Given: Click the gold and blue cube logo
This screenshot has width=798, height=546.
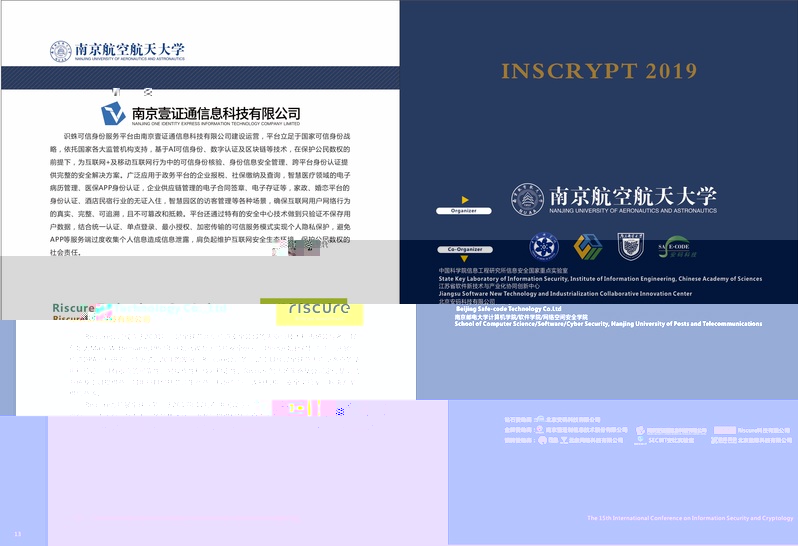Looking at the screenshot, I should click(x=588, y=247).
